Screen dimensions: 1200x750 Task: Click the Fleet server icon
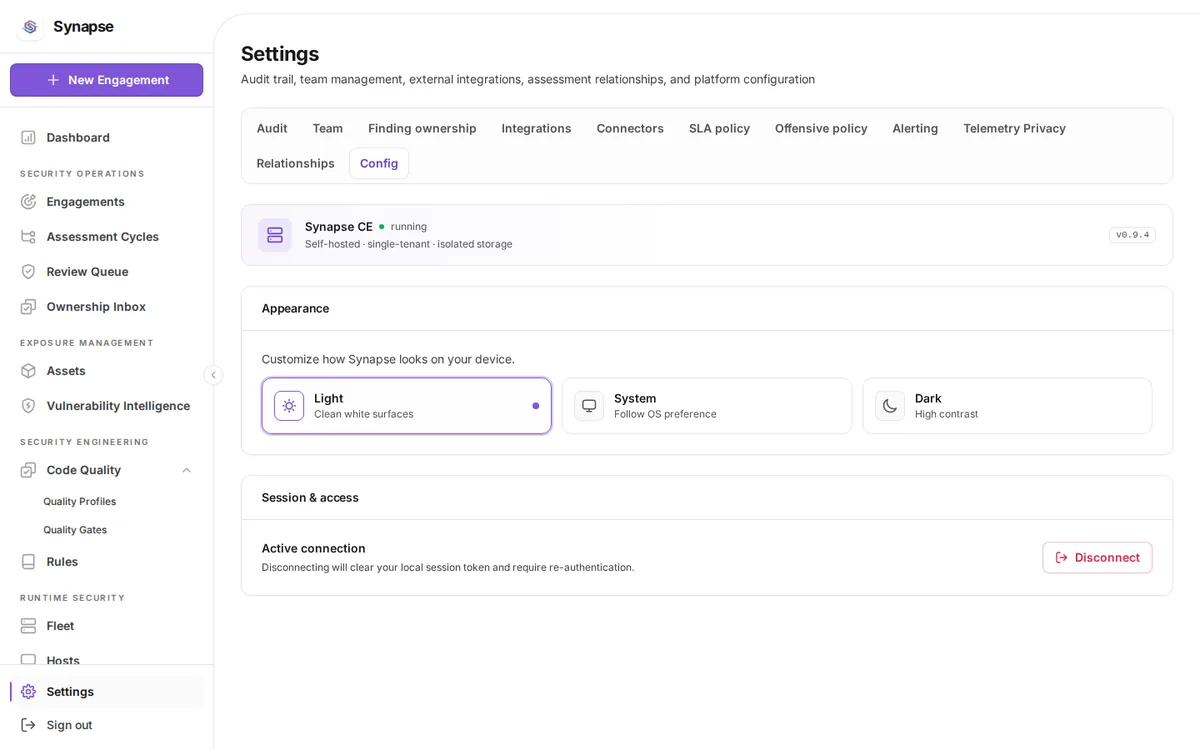pos(28,625)
